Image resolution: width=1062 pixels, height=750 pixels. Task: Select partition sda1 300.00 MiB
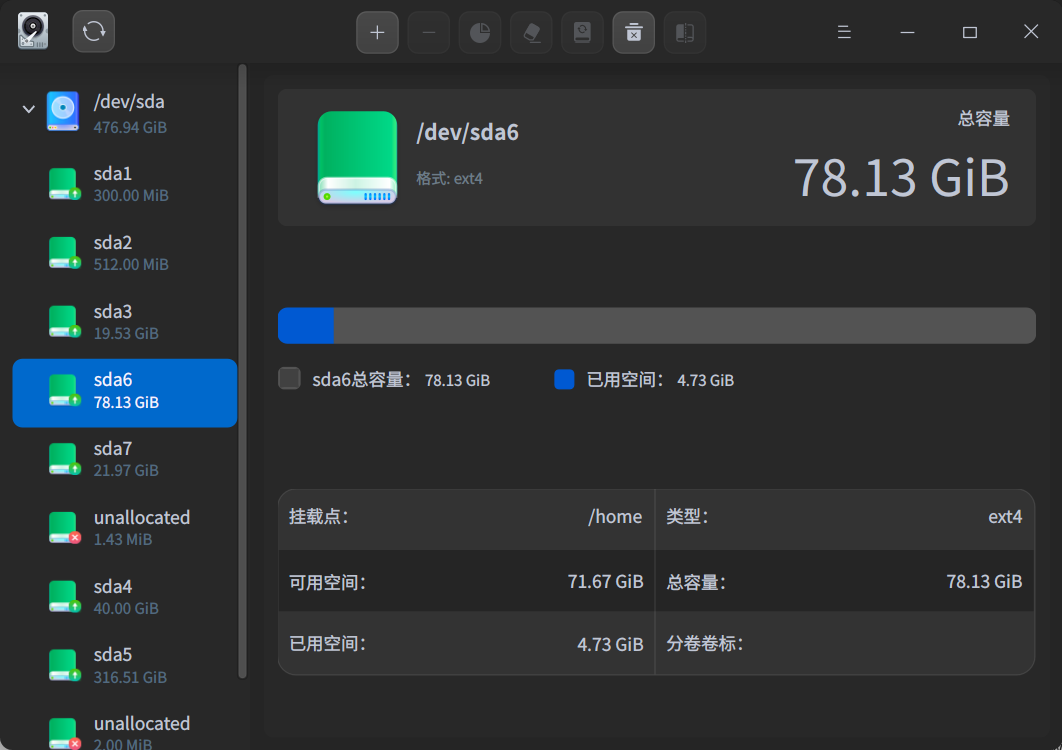[125, 184]
